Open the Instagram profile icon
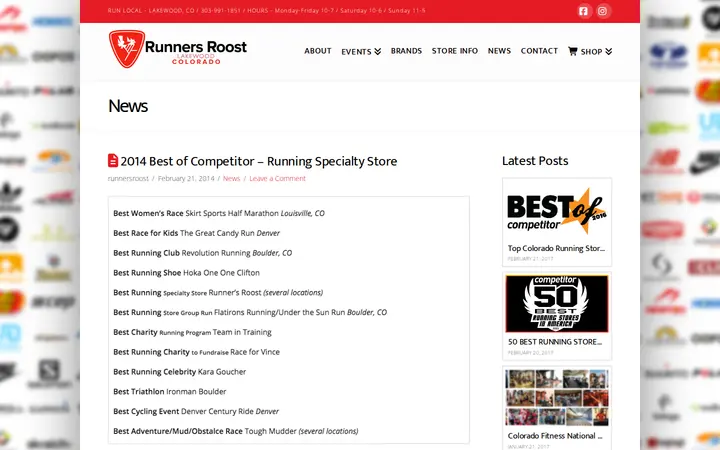 [602, 11]
